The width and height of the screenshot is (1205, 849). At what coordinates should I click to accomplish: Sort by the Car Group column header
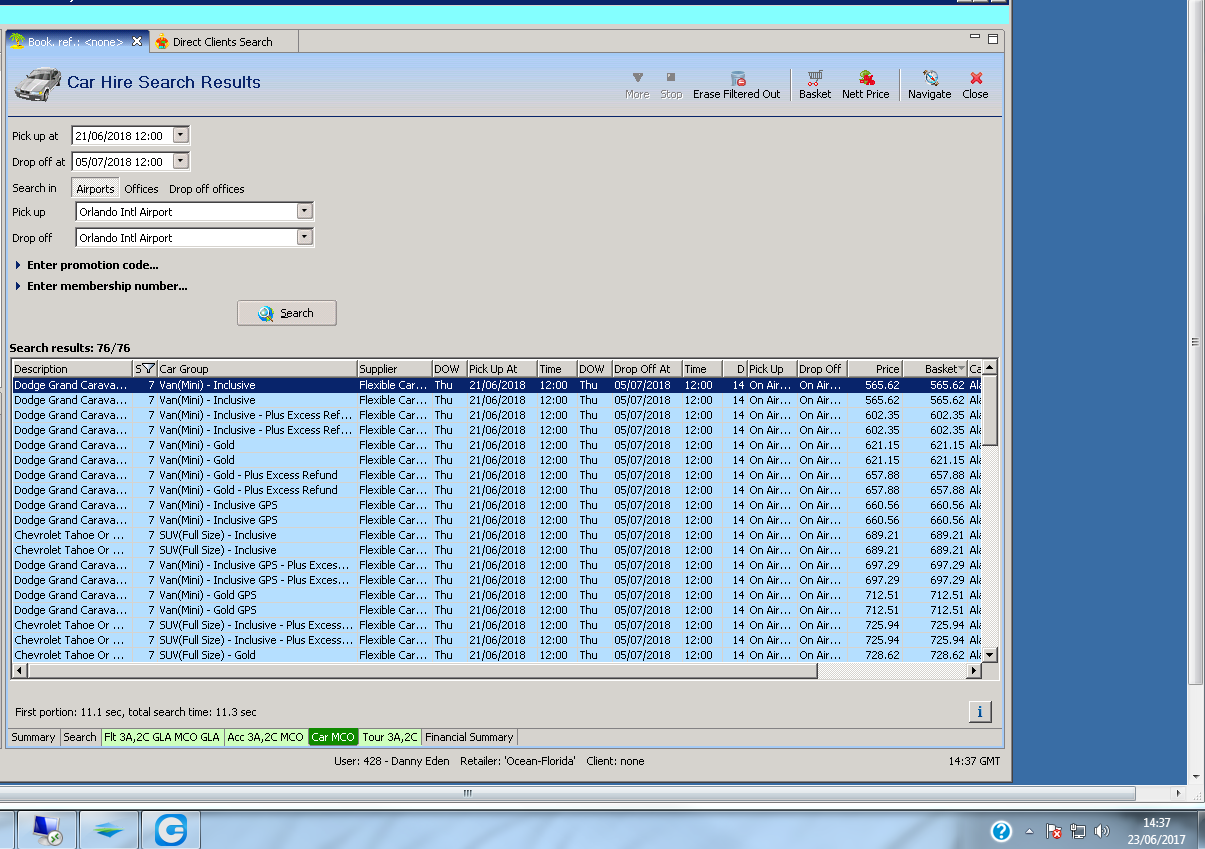tap(257, 369)
